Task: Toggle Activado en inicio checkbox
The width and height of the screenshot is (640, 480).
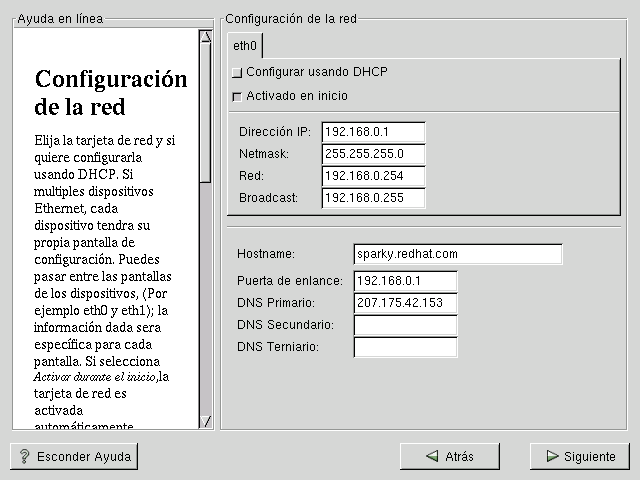Action: coord(237,97)
